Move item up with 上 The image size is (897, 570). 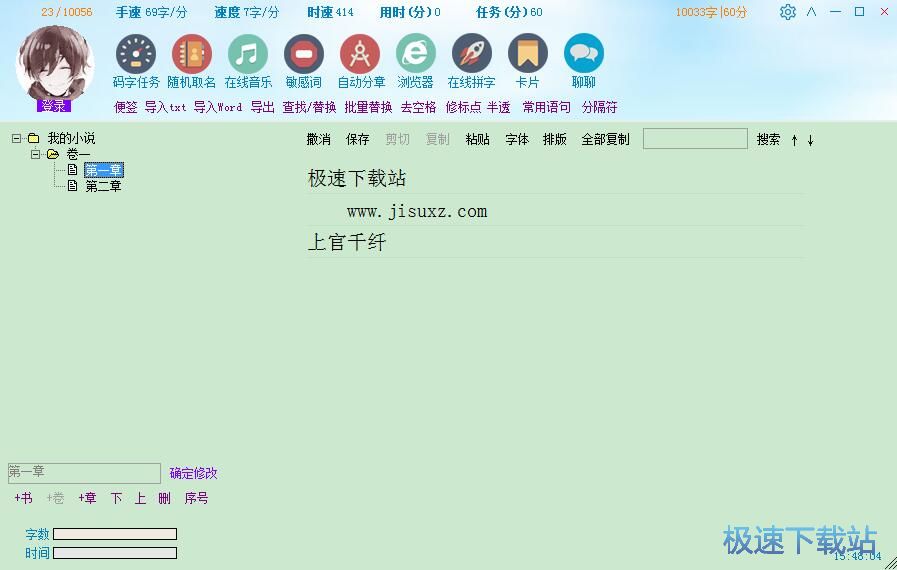point(140,498)
